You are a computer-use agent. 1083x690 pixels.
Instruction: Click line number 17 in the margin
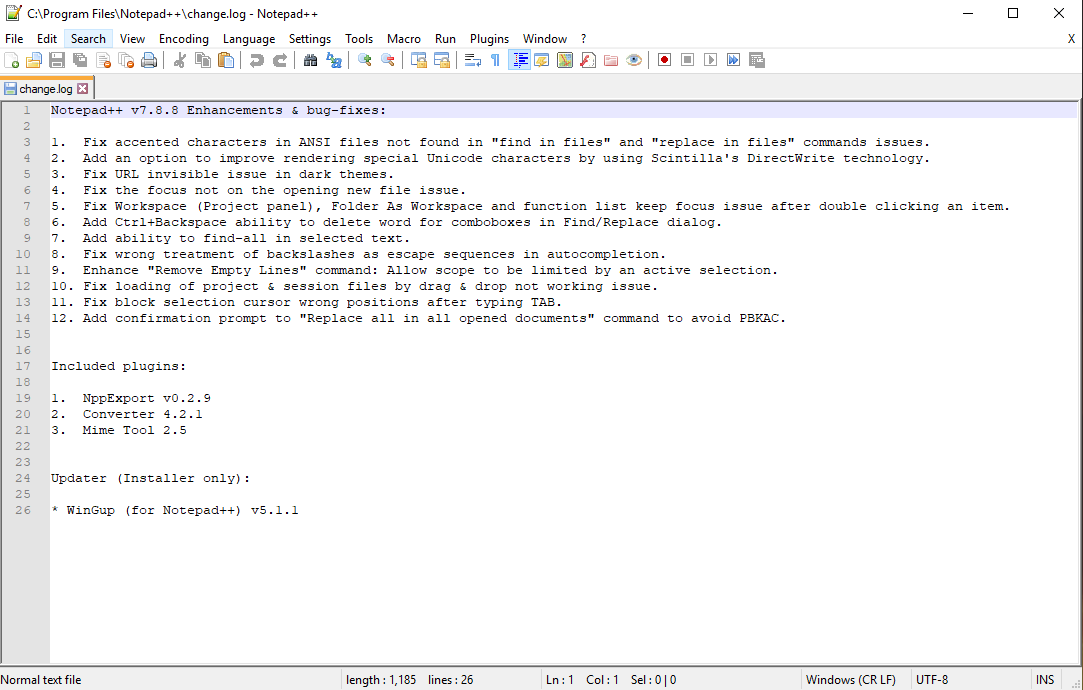(23, 366)
